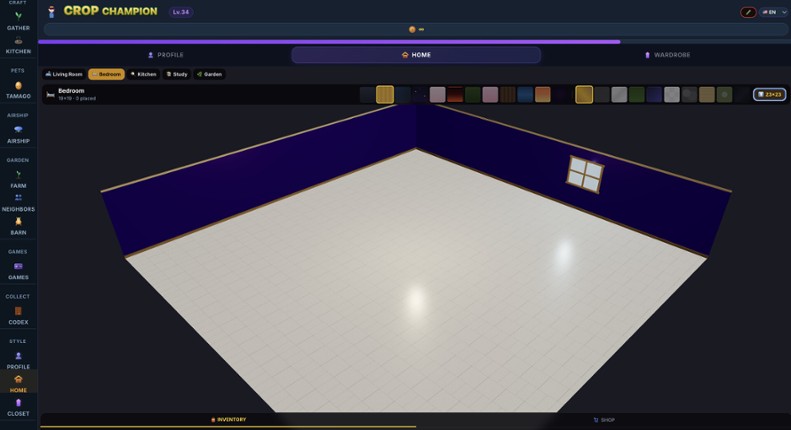The image size is (791, 430).
Task: Open the Tamago pet egg icon
Action: [18, 90]
